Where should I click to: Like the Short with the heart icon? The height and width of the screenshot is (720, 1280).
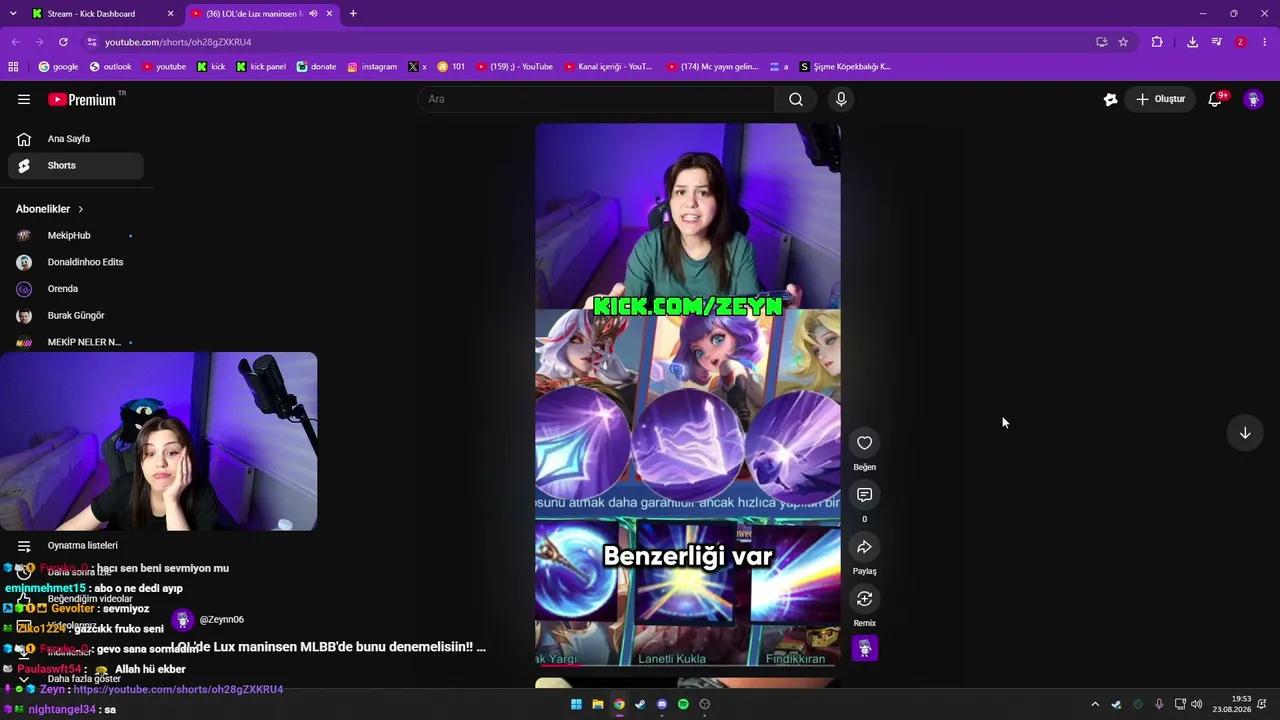pos(865,443)
